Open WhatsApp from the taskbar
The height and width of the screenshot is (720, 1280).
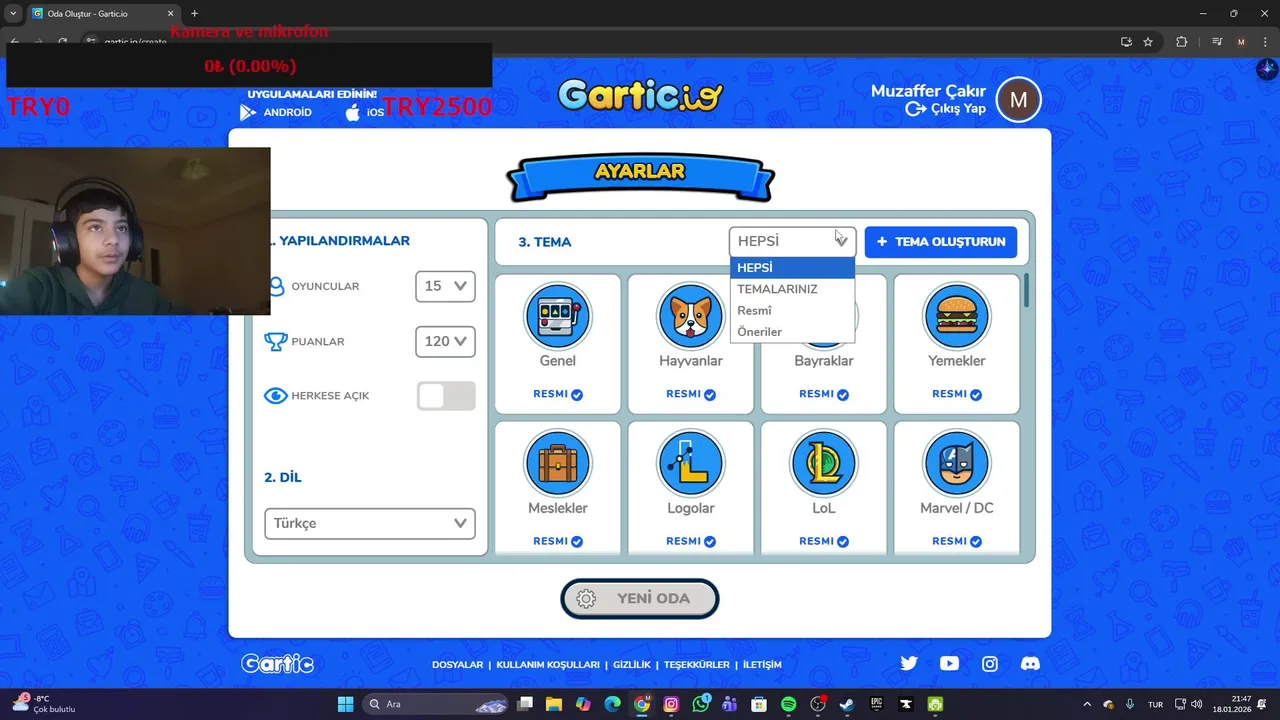point(700,704)
